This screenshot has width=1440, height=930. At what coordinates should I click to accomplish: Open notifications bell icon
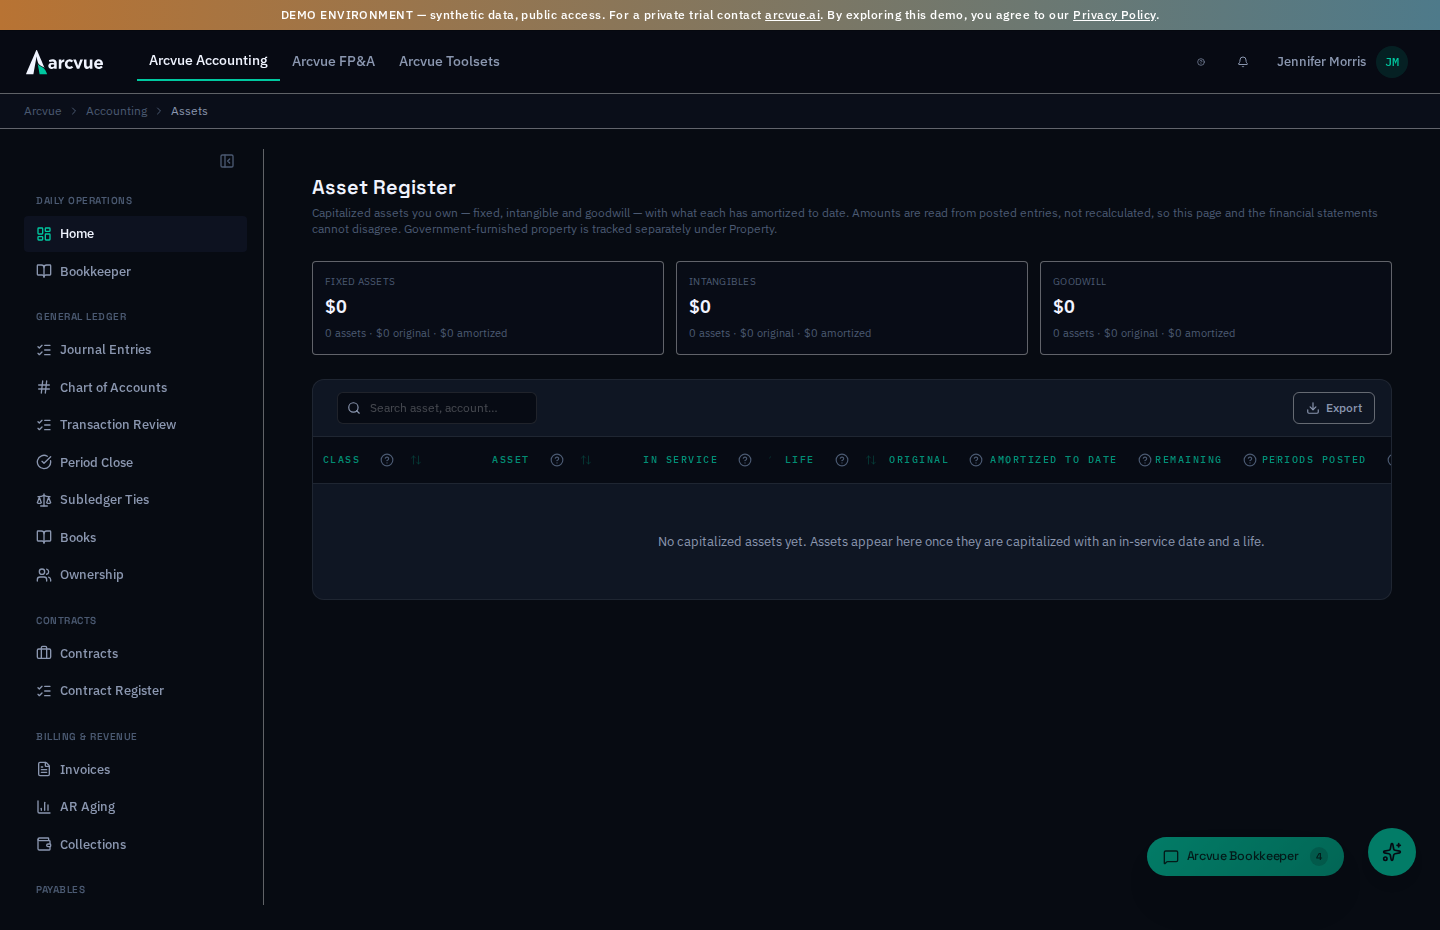coord(1243,62)
